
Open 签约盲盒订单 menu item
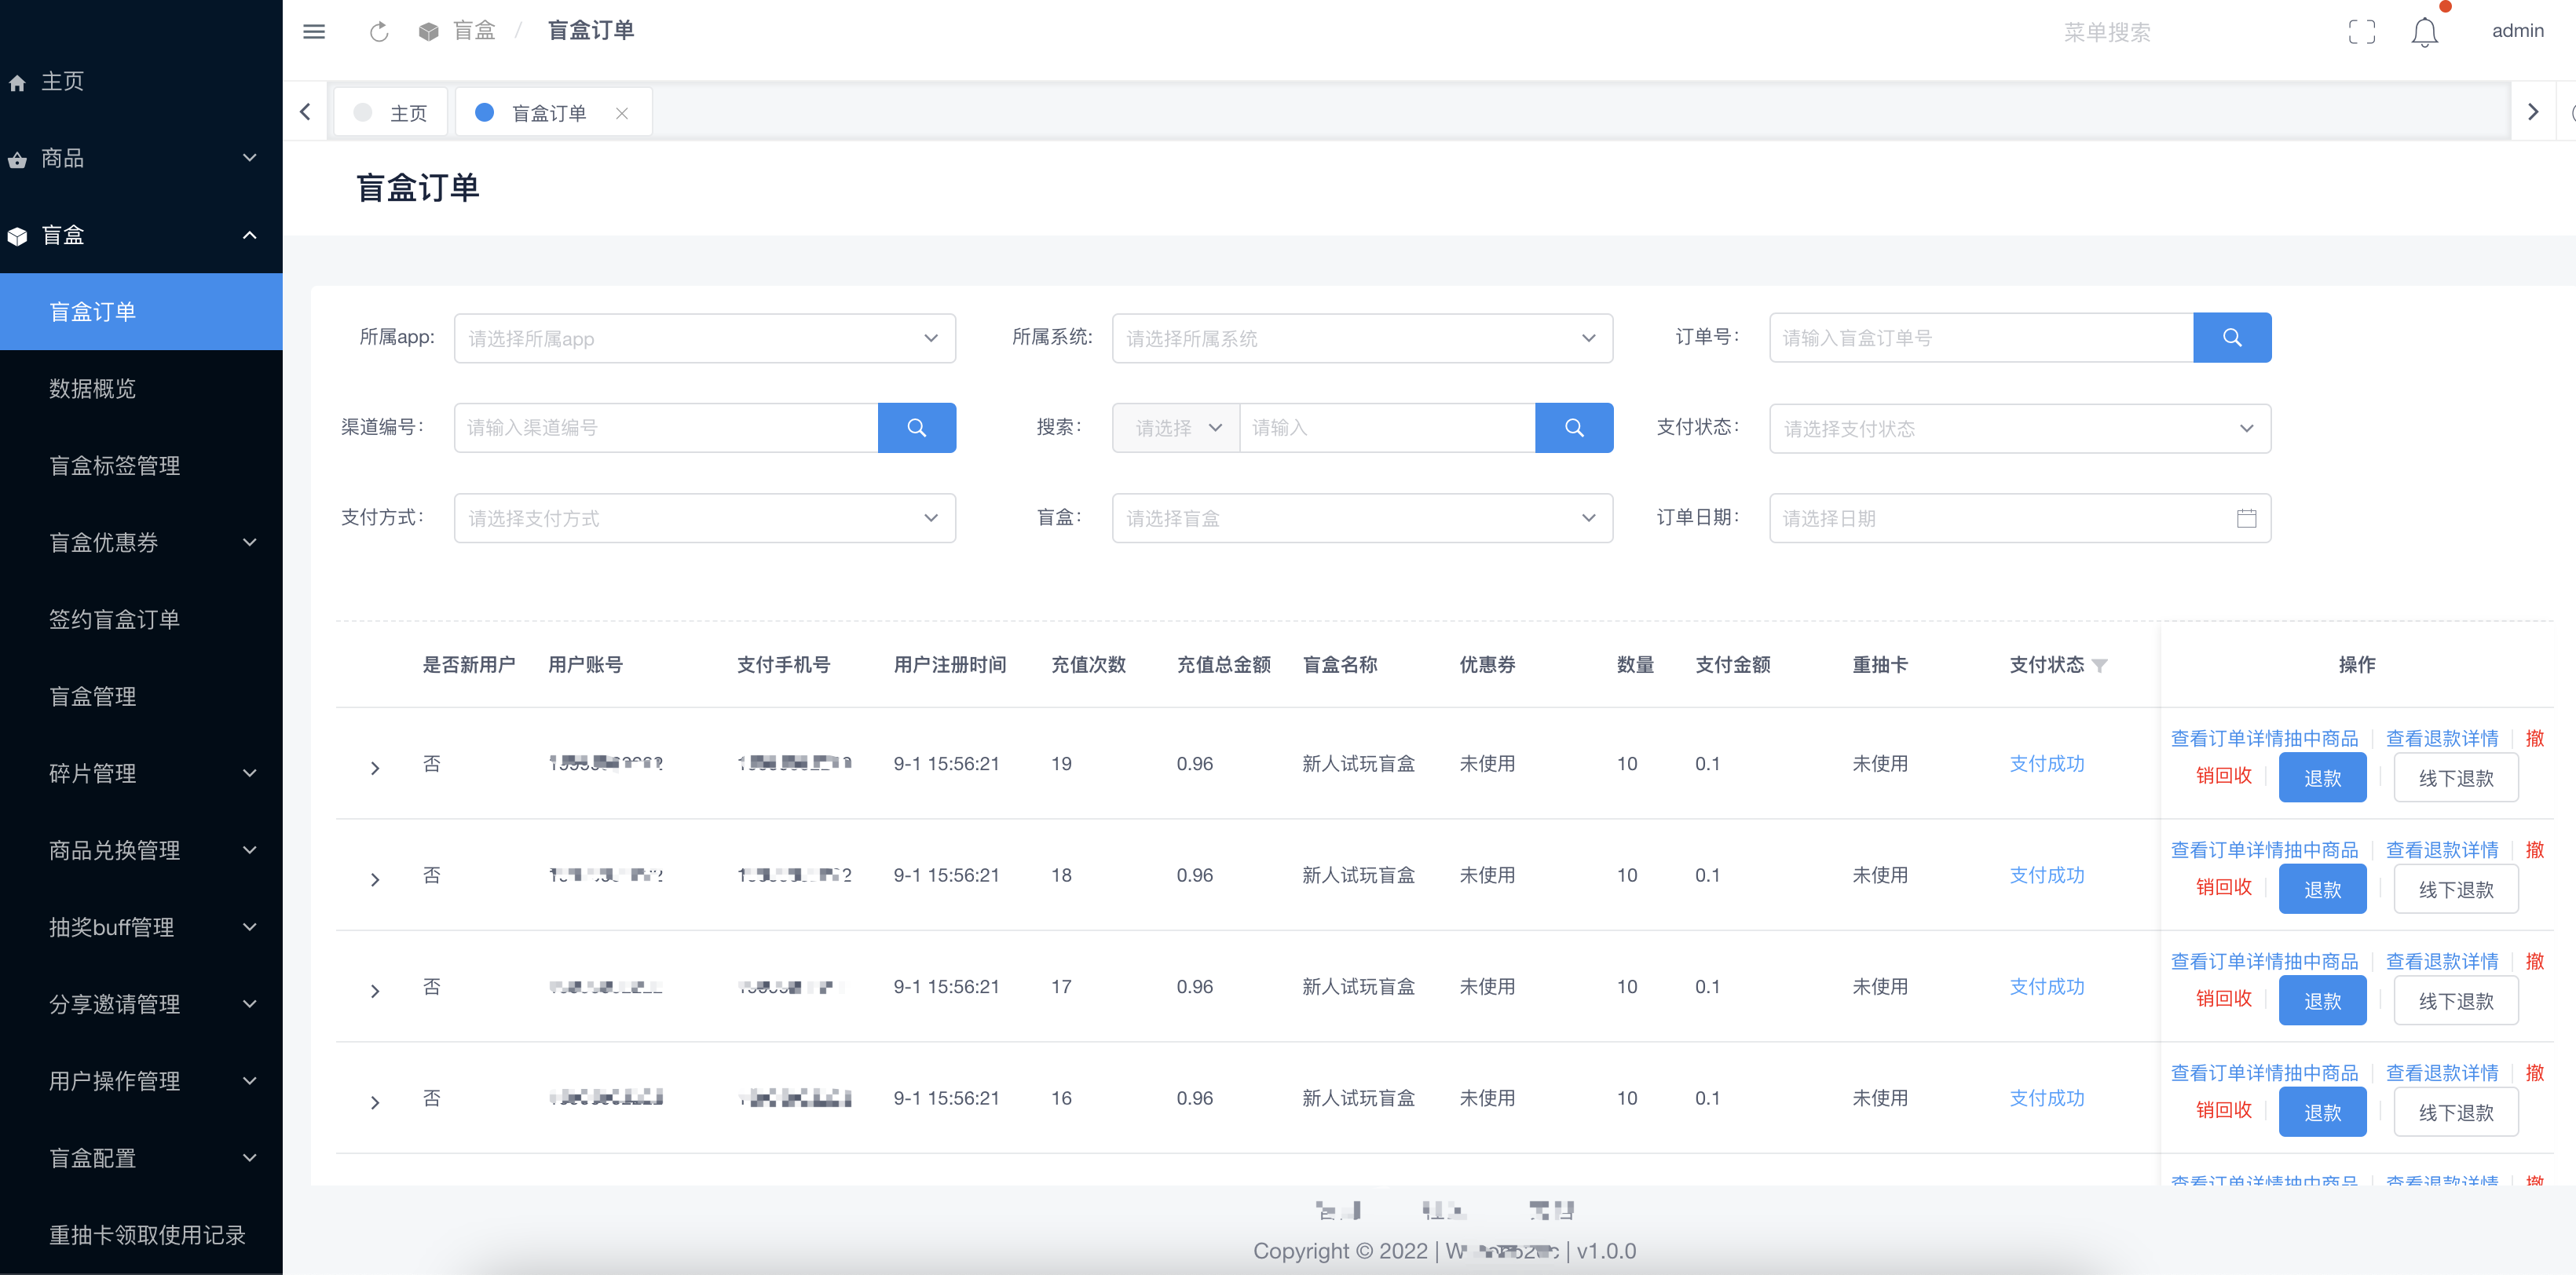click(x=141, y=619)
